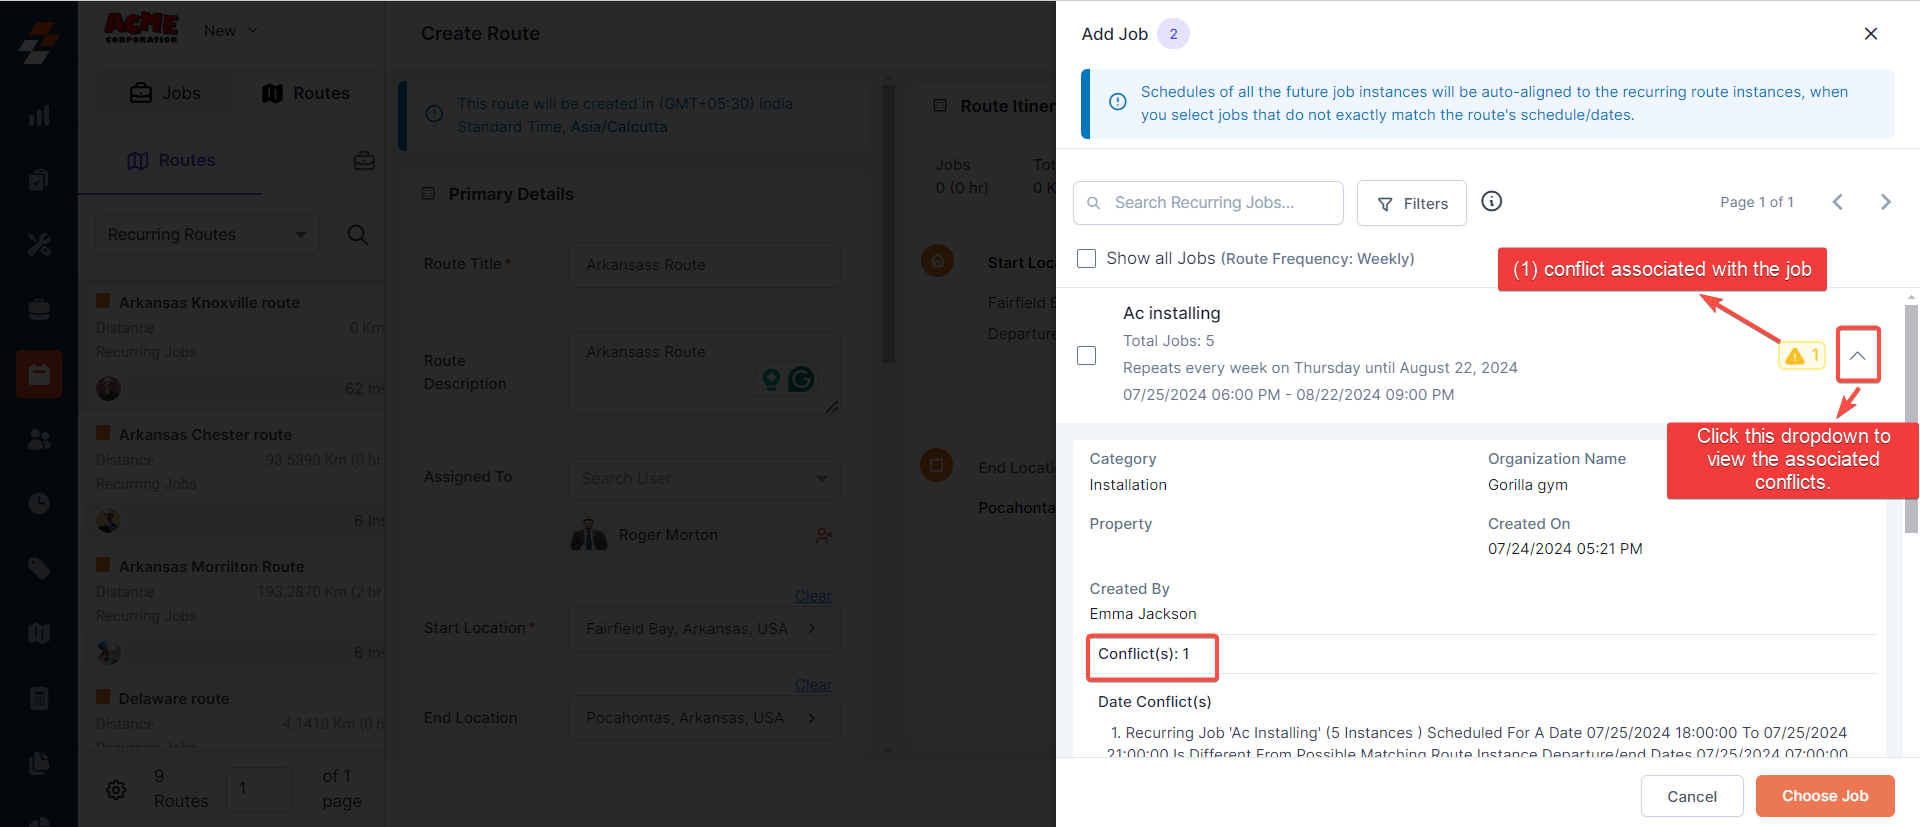
Task: Click the Roger Morton user avatar
Action: (x=589, y=535)
